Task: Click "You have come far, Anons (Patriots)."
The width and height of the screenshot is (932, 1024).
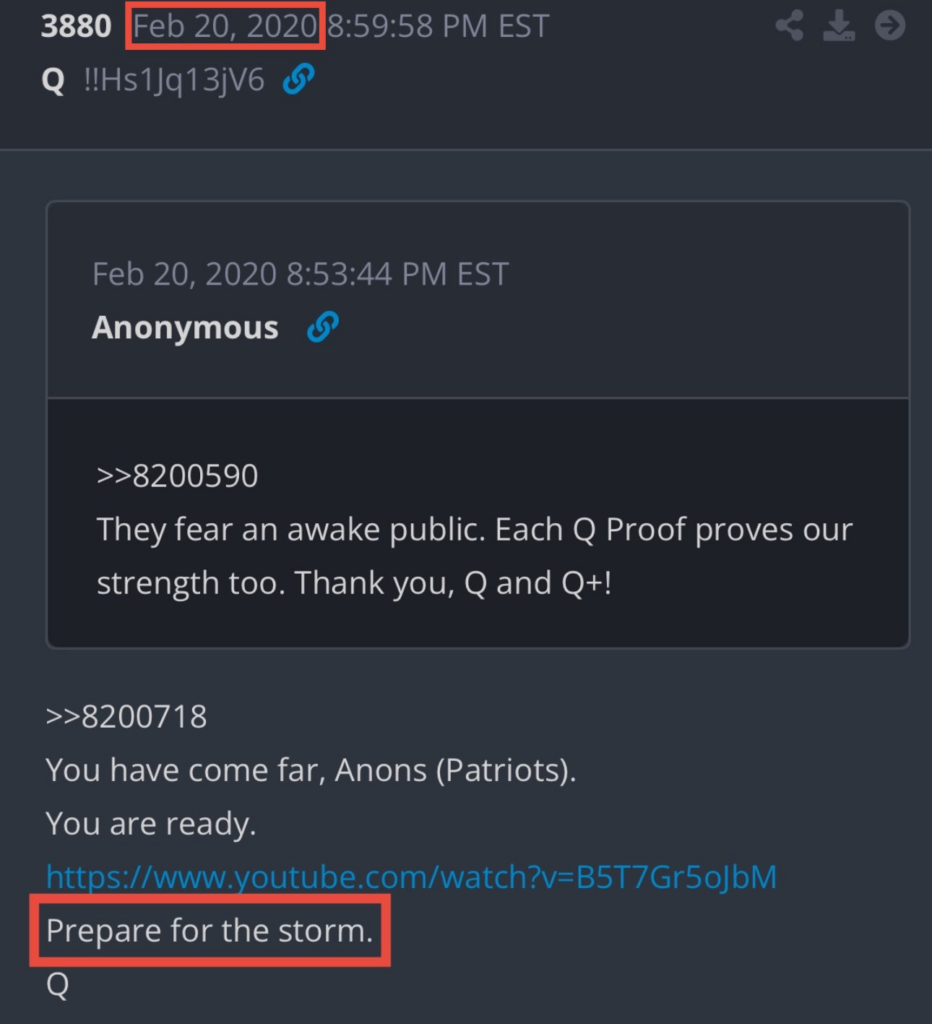Action: [x=310, y=771]
